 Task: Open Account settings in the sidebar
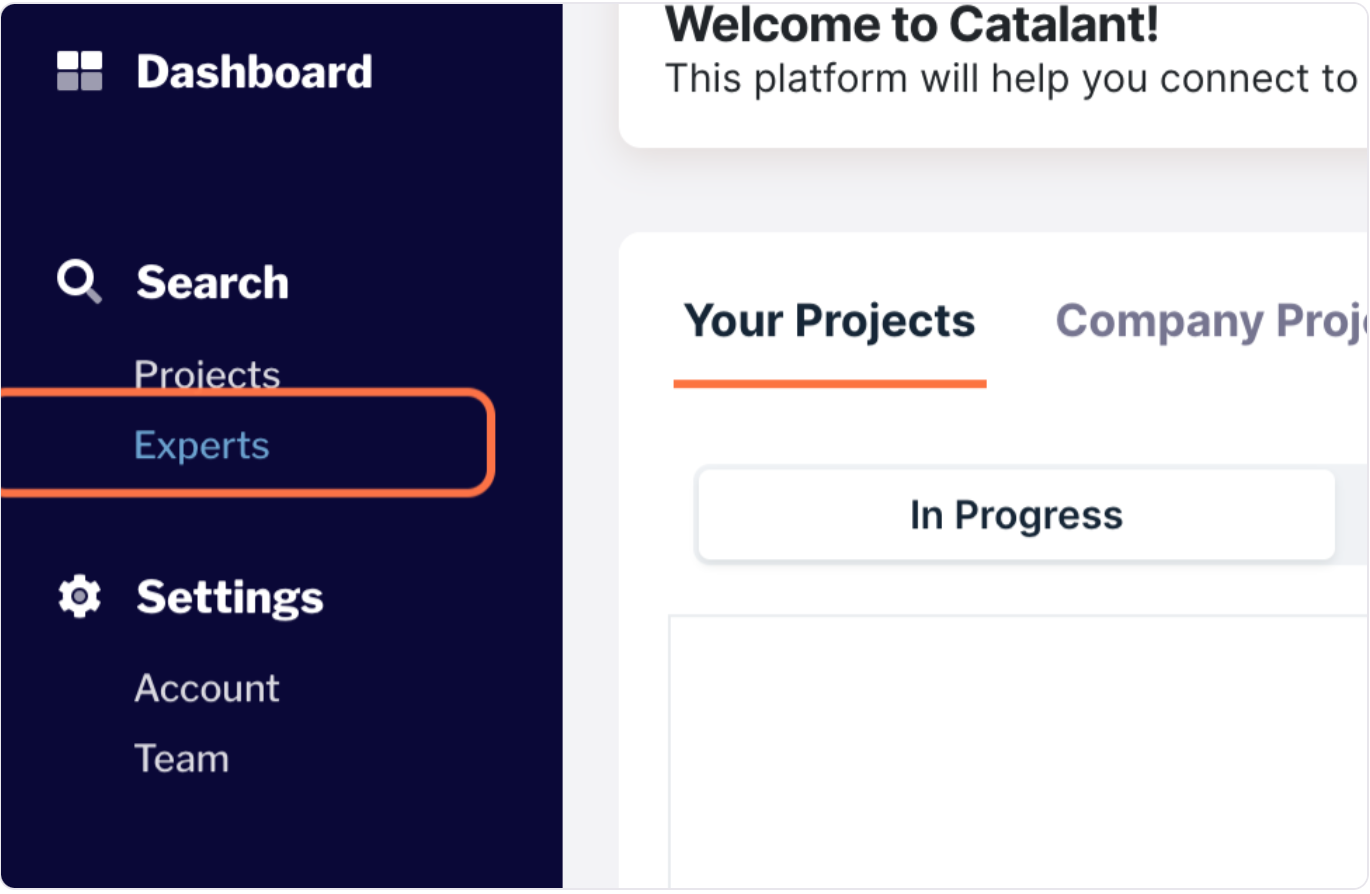[x=207, y=688]
